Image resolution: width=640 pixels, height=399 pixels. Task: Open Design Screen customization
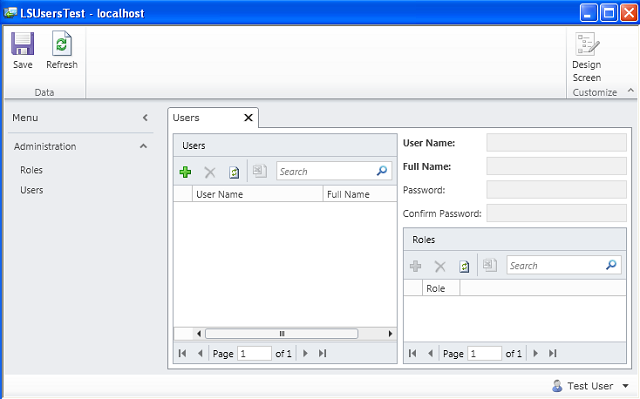coord(587,57)
